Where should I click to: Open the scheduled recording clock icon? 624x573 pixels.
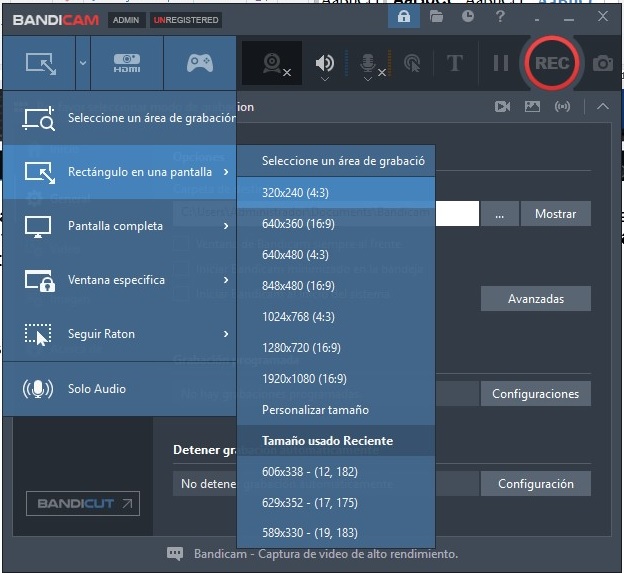[468, 16]
